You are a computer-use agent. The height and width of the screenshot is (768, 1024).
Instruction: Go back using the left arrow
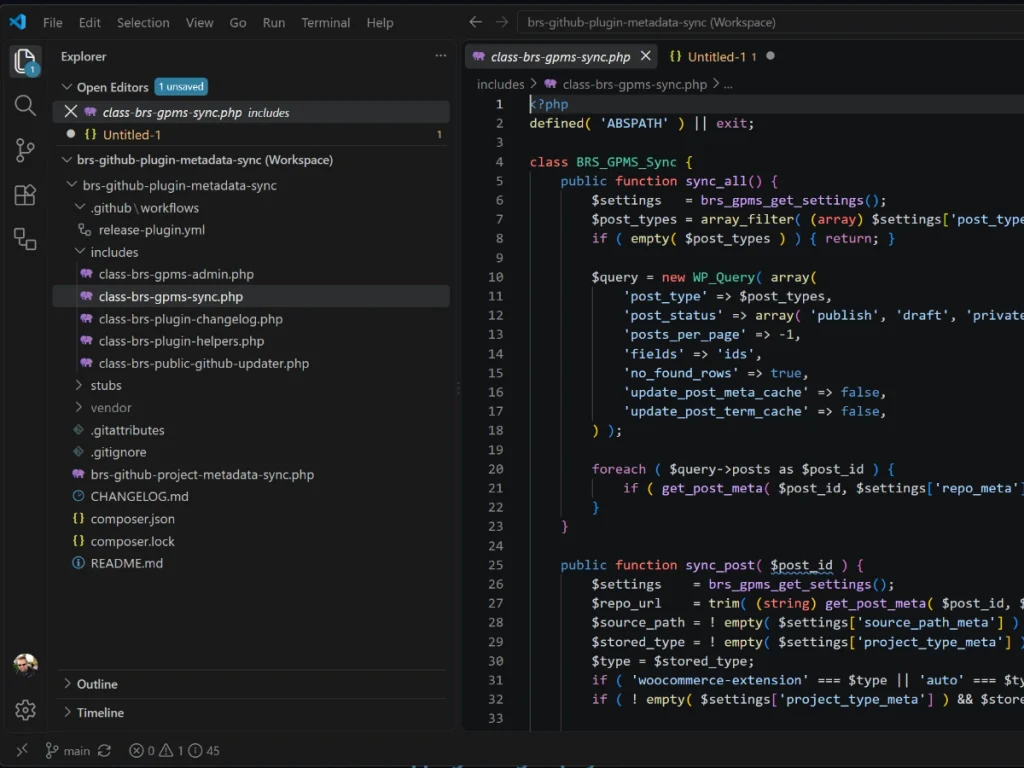475,22
